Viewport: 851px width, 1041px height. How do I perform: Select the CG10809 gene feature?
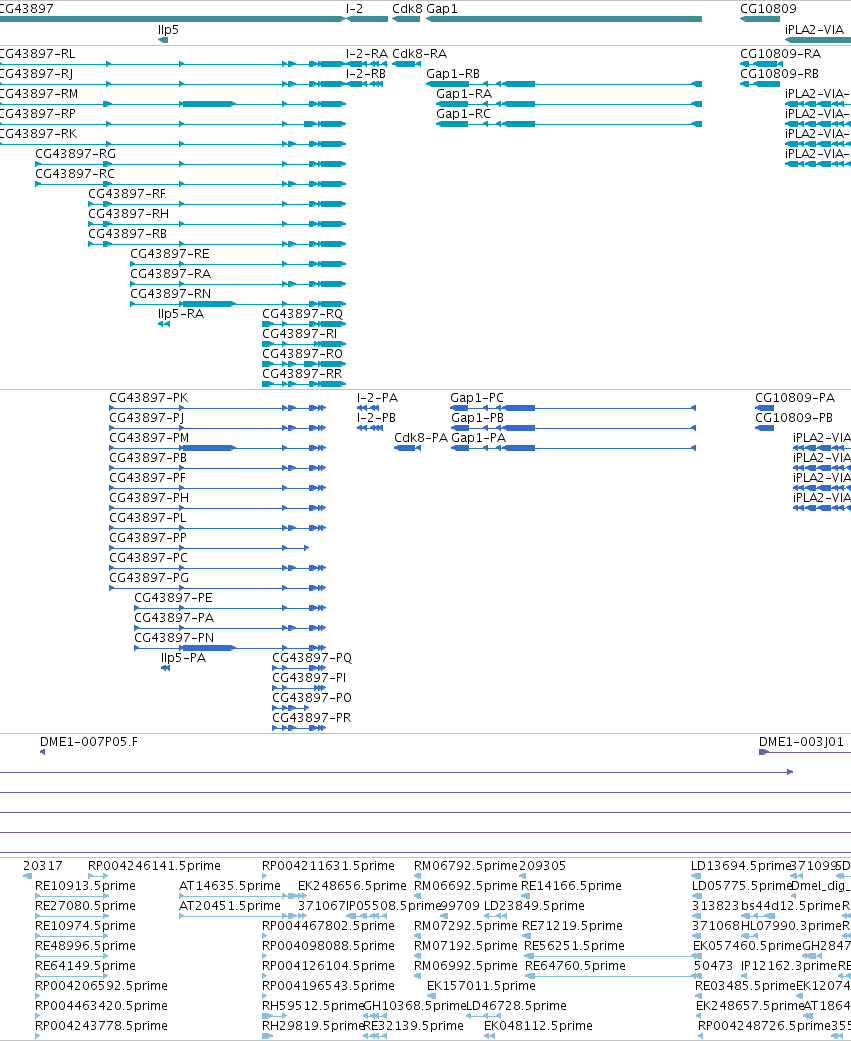[x=759, y=19]
